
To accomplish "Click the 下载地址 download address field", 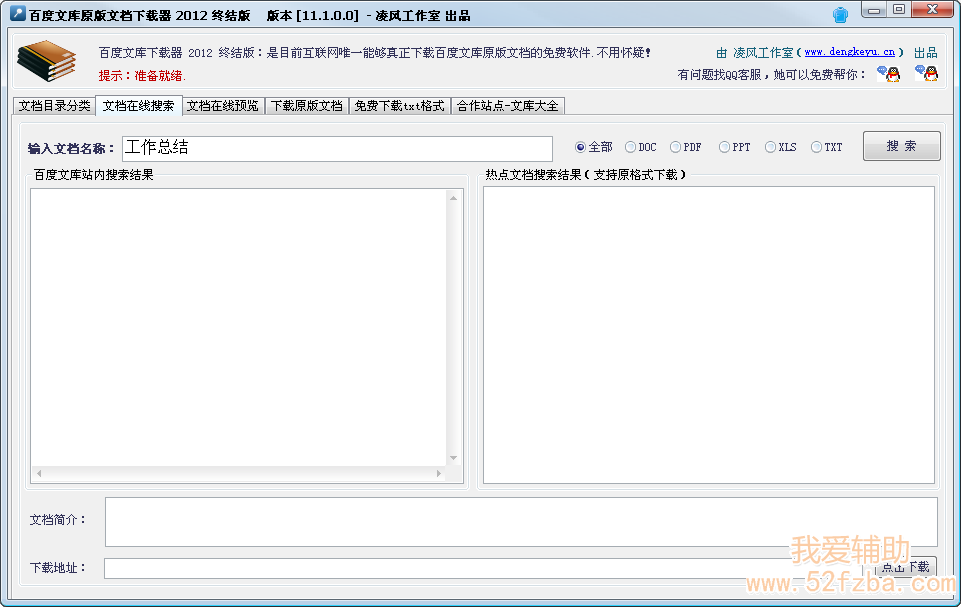I will tap(483, 568).
